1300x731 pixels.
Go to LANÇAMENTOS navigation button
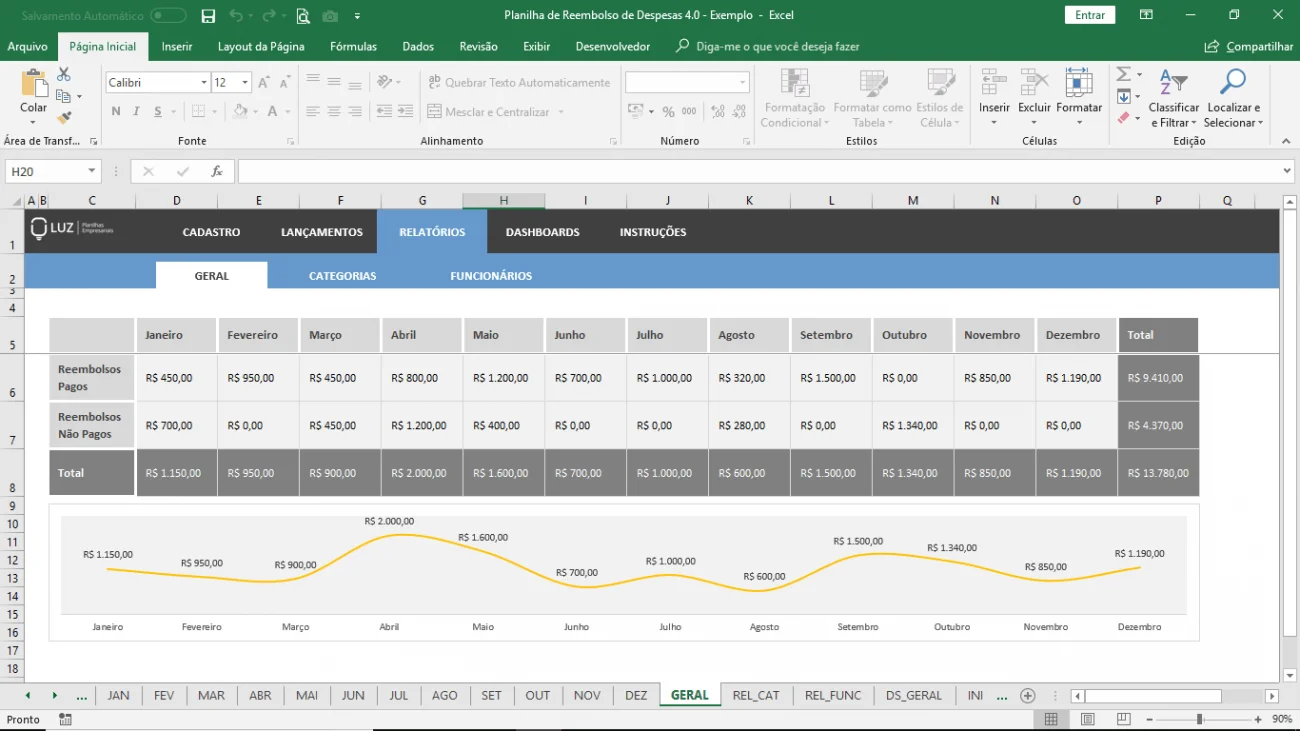coord(322,232)
